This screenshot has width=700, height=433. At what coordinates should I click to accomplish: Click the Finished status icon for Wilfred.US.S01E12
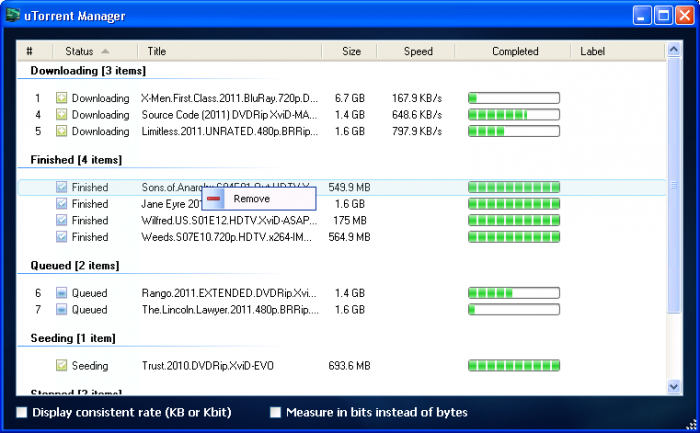[x=61, y=220]
